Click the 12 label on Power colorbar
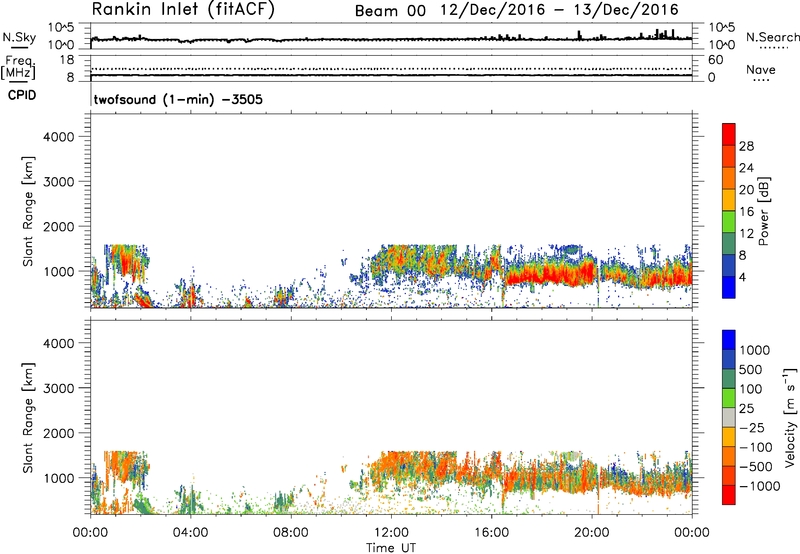This screenshot has width=800, height=554. pos(746,234)
